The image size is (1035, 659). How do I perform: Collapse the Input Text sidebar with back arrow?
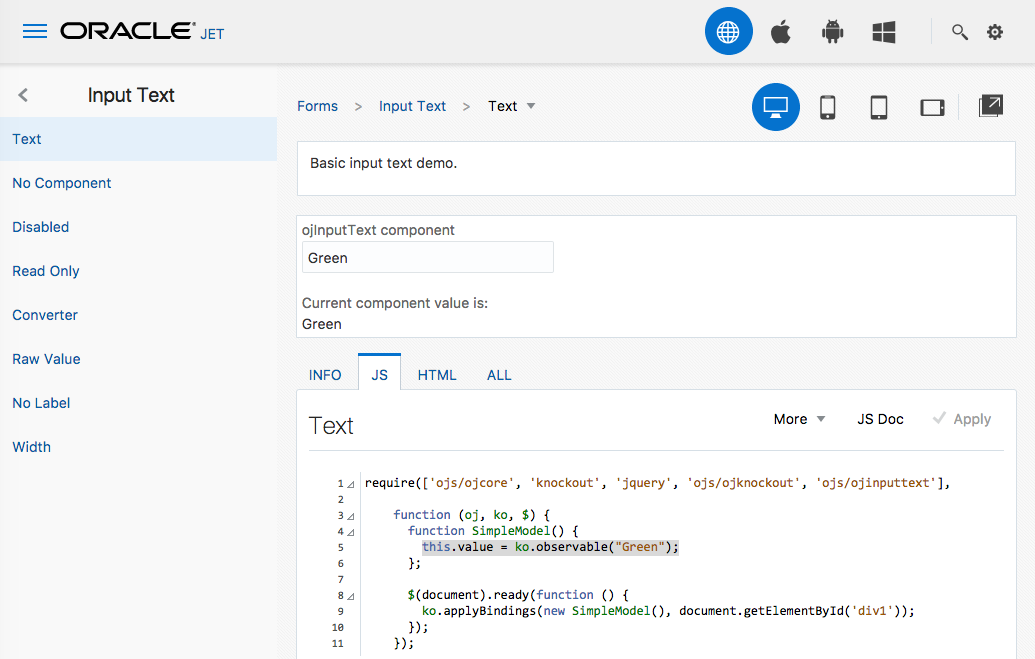tap(23, 95)
